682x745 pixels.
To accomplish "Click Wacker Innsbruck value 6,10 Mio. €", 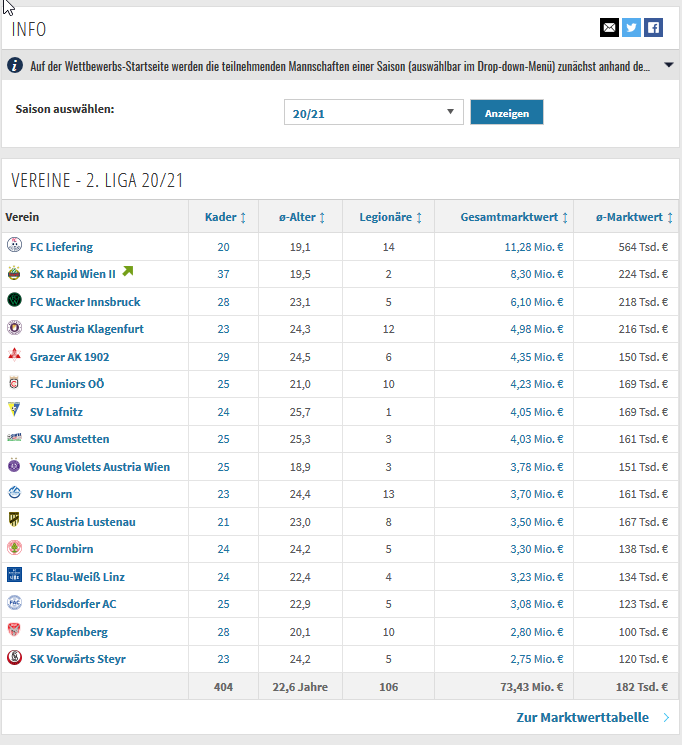I will click(x=537, y=302).
